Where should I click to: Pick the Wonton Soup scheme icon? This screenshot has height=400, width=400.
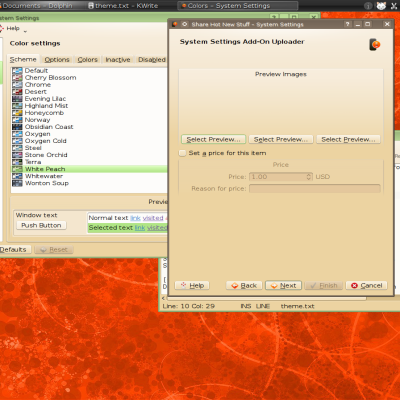point(17,183)
